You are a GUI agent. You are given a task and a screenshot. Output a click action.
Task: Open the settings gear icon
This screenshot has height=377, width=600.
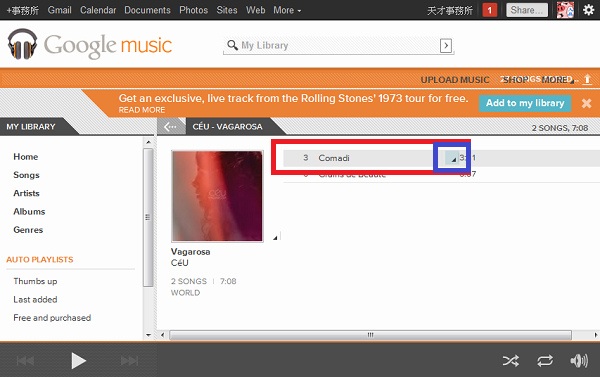pyautogui.click(x=589, y=10)
